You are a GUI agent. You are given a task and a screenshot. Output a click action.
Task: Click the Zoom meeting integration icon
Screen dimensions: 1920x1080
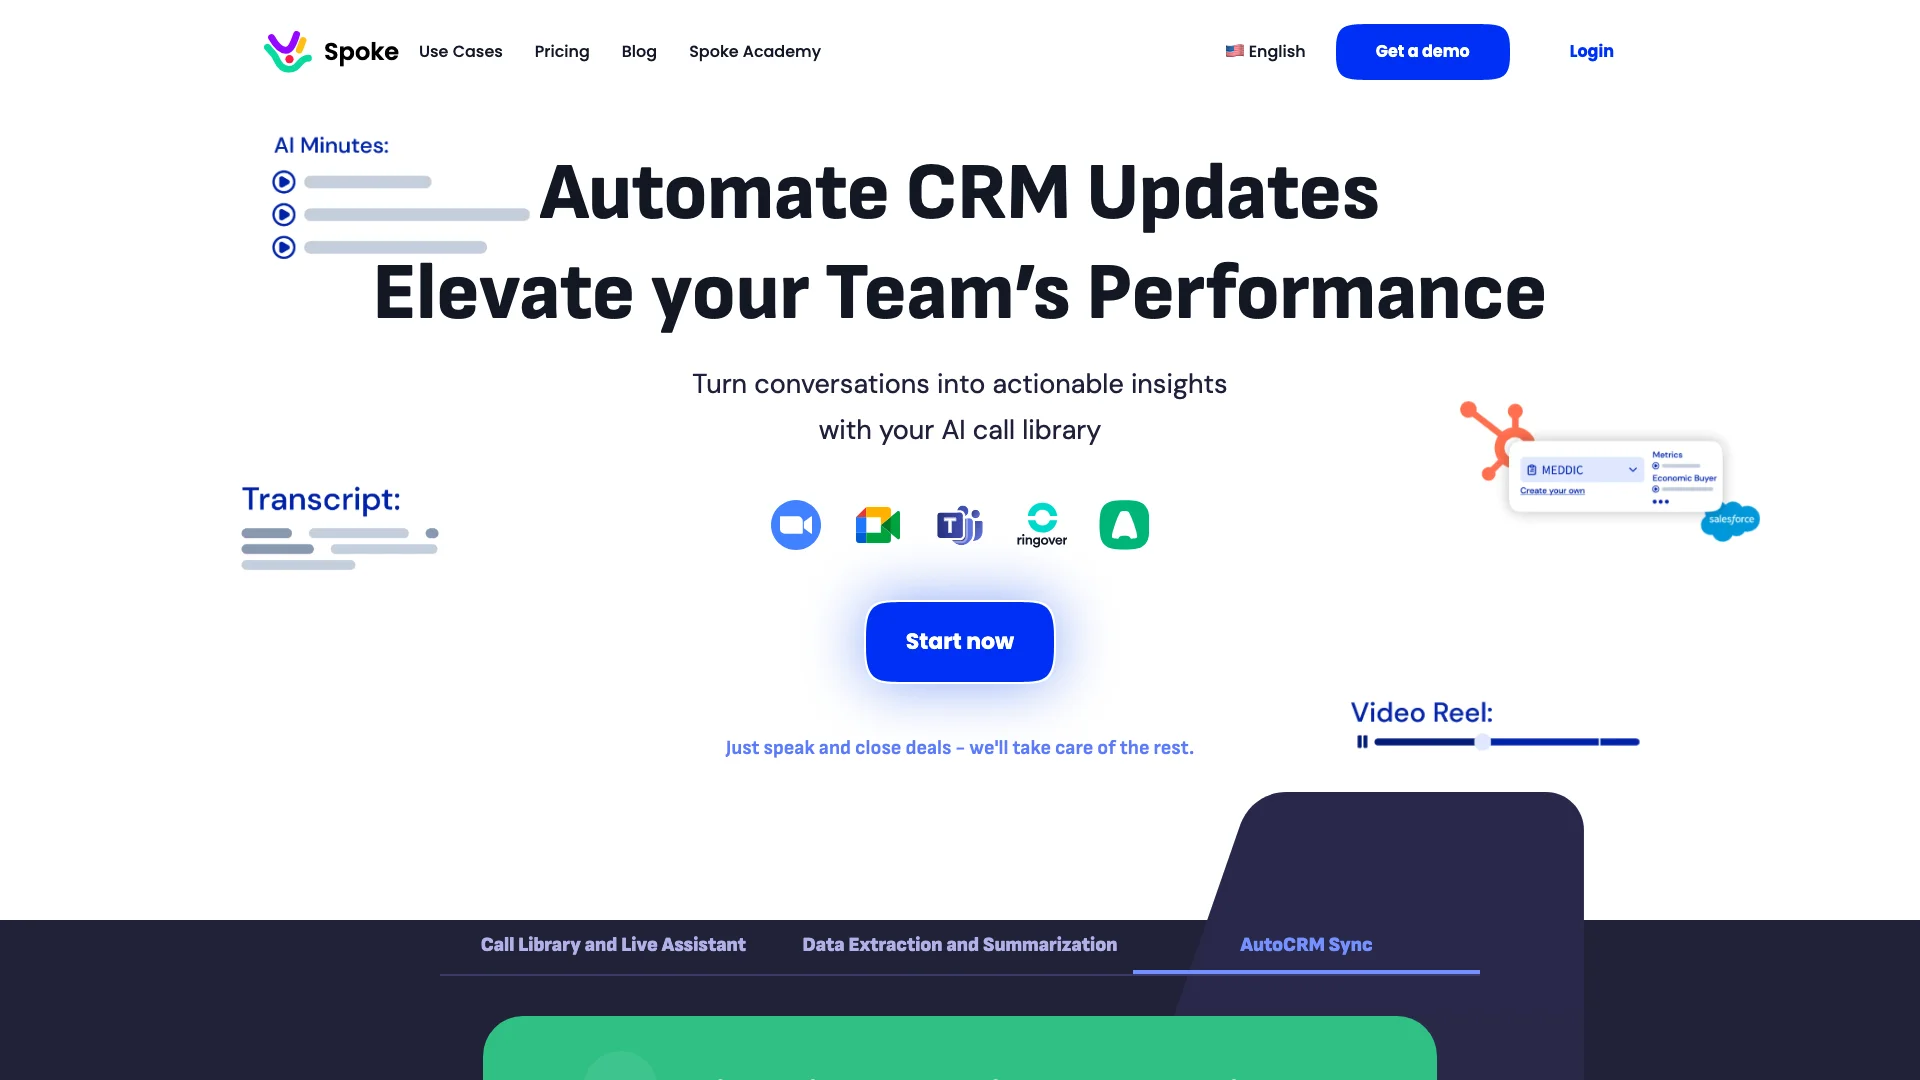coord(795,524)
